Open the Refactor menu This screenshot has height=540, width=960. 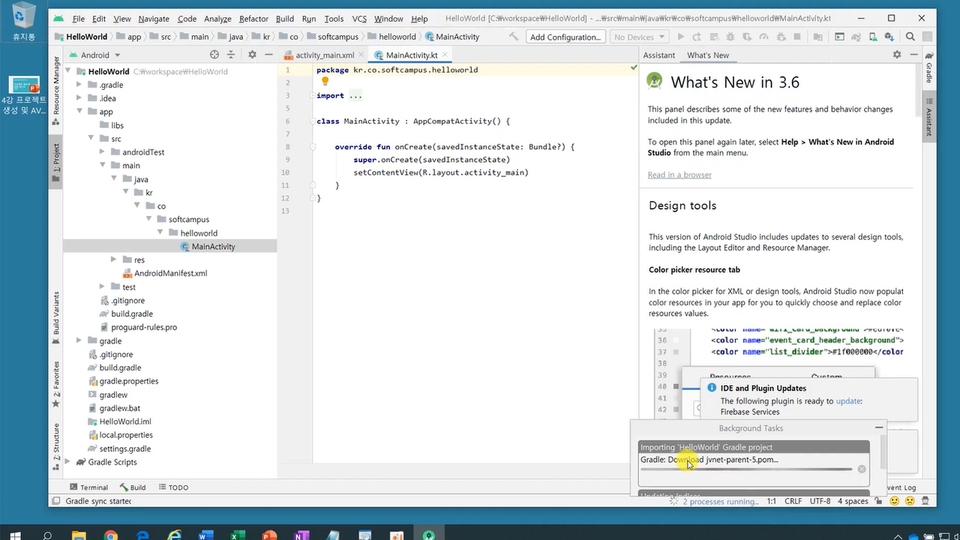click(x=253, y=18)
